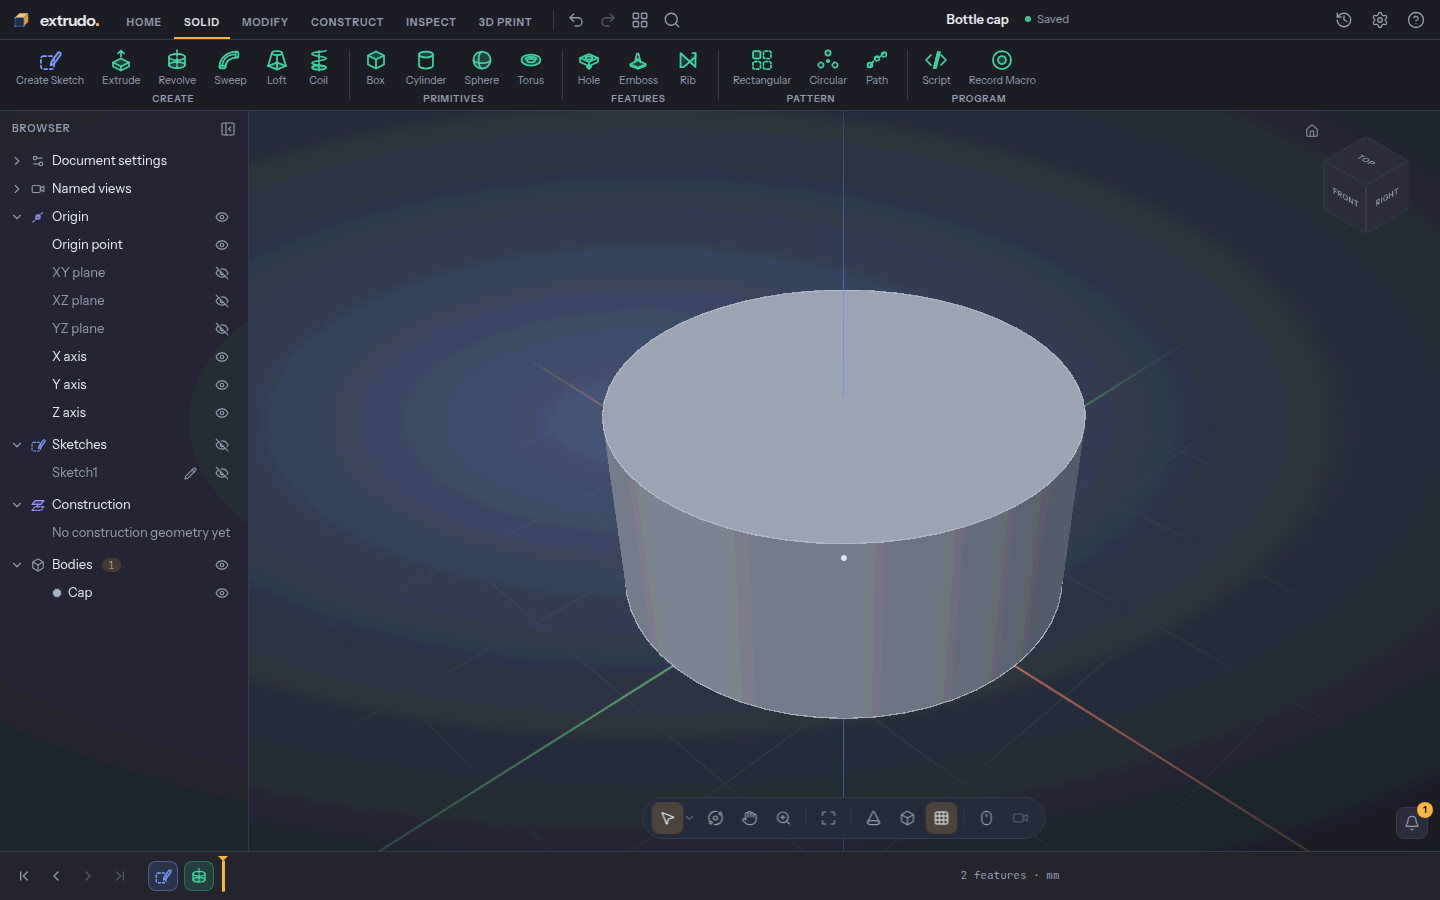
Task: Switch to the HOME tab
Action: [x=144, y=21]
